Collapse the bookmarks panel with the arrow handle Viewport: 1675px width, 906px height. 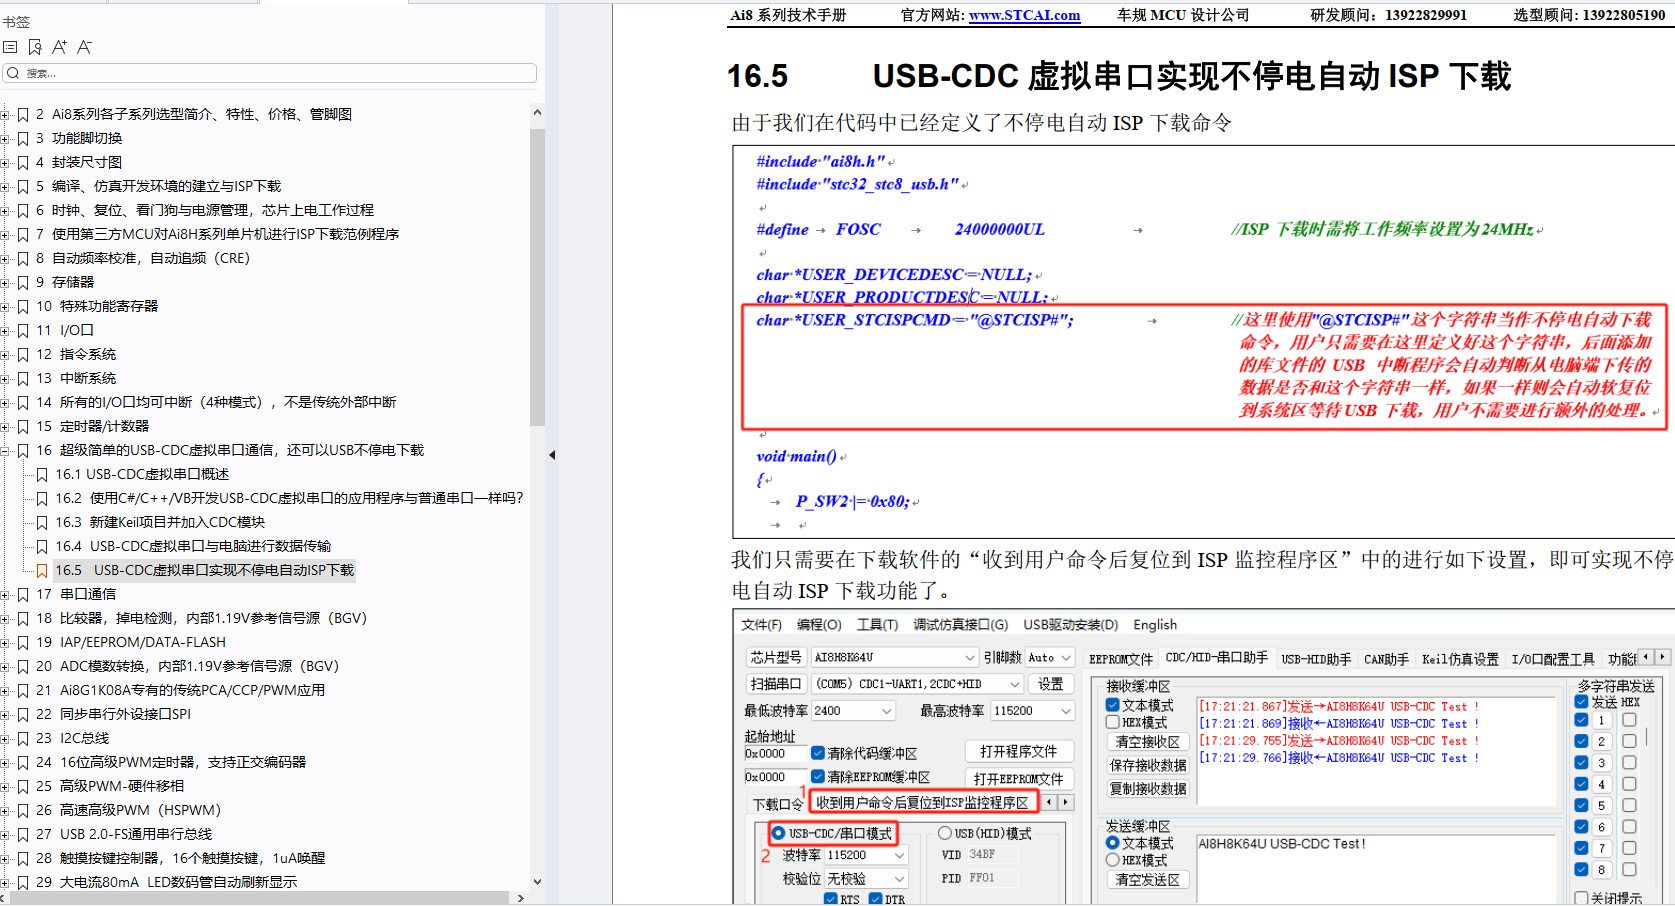pos(552,455)
